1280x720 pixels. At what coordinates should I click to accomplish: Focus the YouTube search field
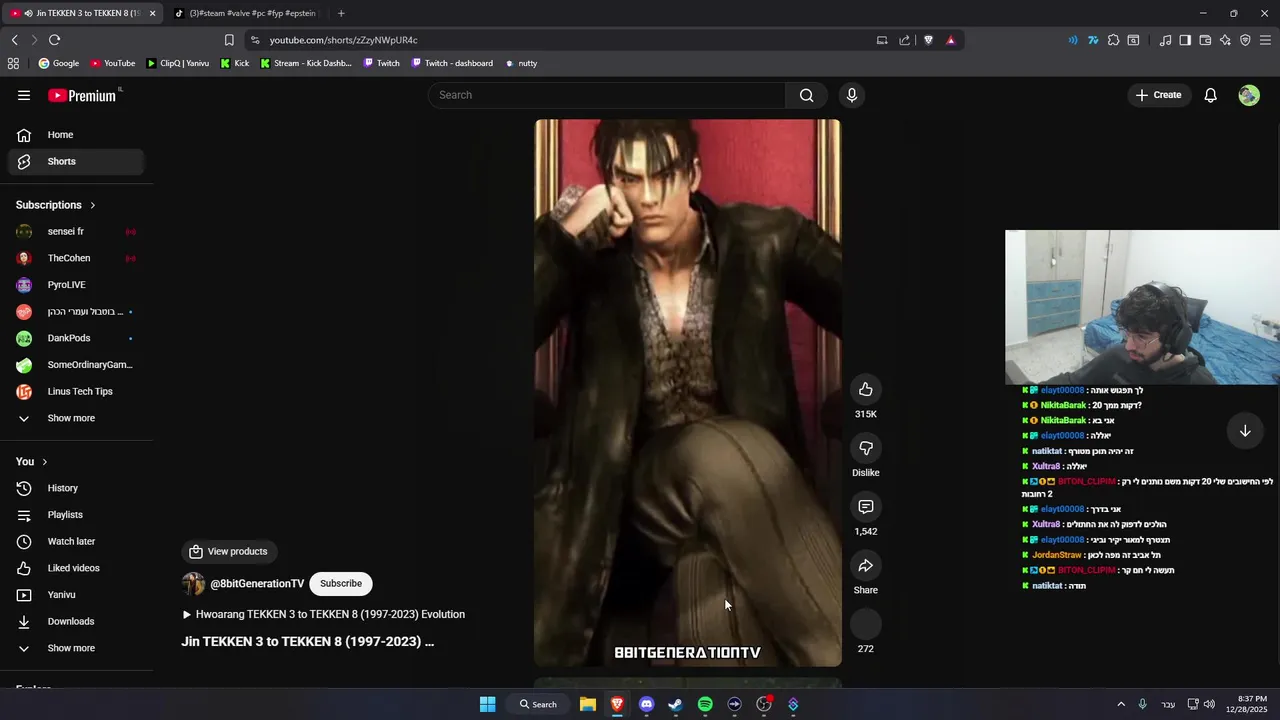coord(607,95)
